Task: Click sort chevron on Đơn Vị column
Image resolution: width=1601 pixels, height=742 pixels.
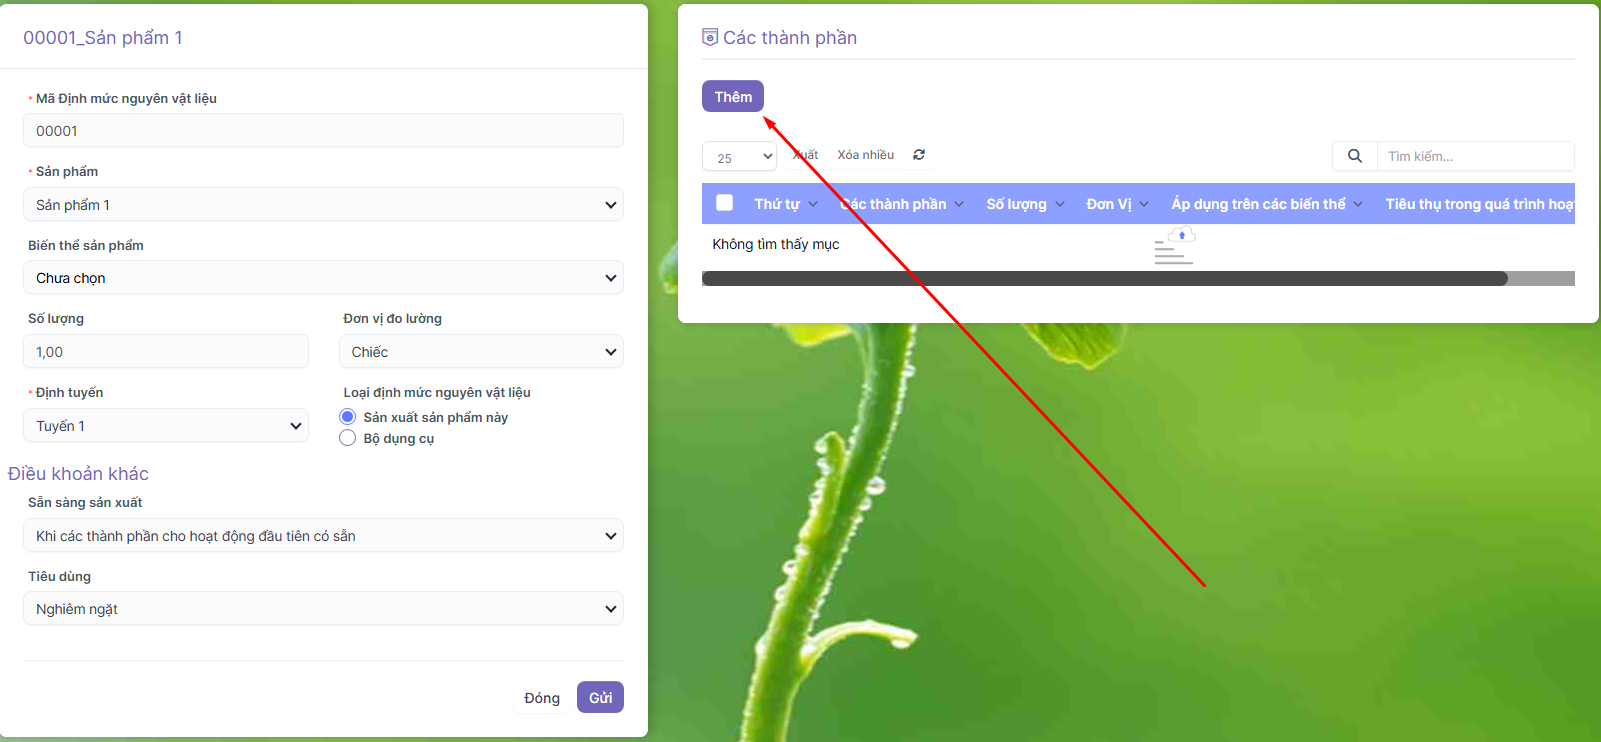Action: pyautogui.click(x=1144, y=204)
